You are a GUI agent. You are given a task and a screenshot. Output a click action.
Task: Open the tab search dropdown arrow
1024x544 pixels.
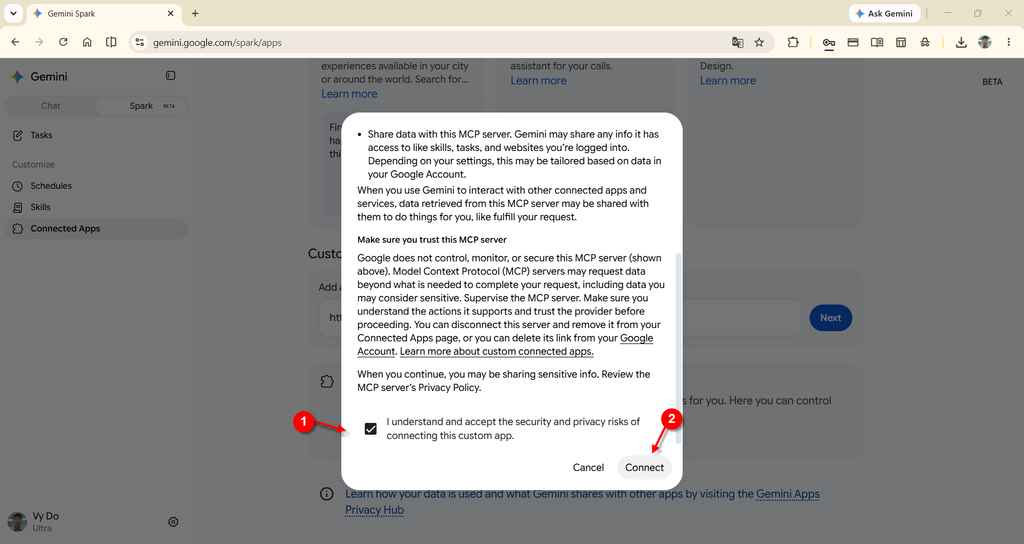tap(13, 13)
